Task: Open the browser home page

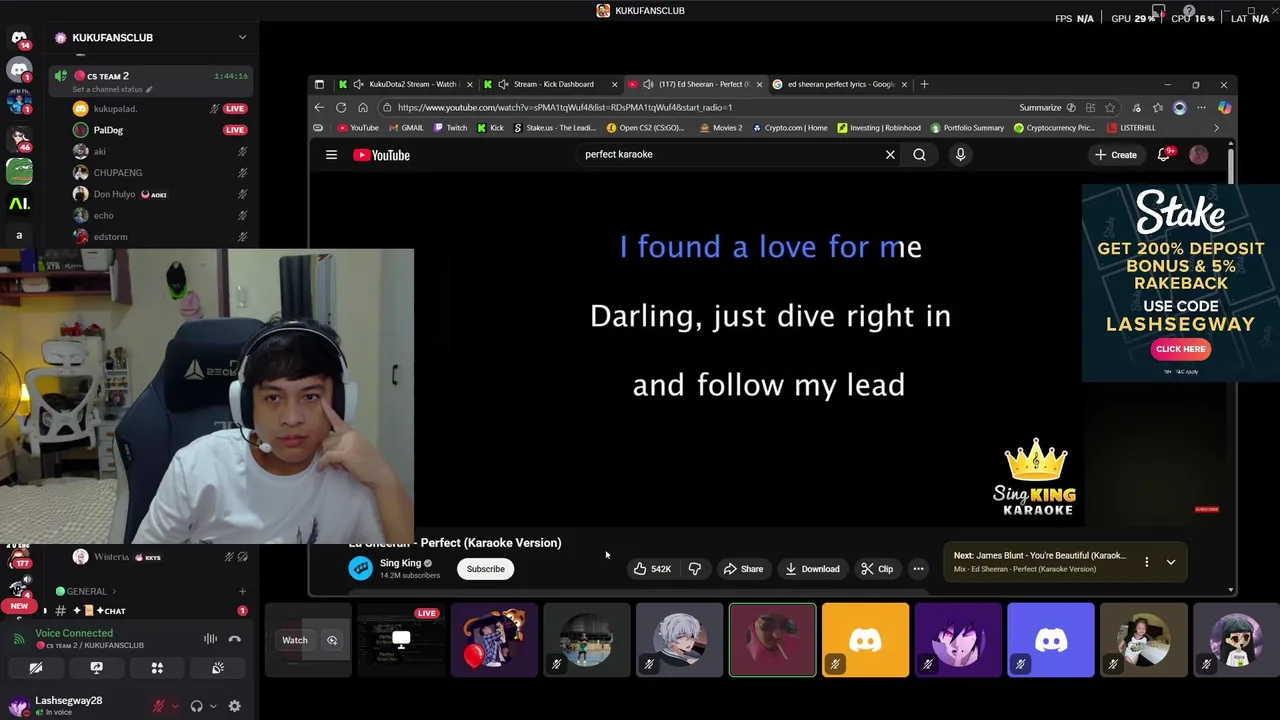Action: pyautogui.click(x=363, y=107)
